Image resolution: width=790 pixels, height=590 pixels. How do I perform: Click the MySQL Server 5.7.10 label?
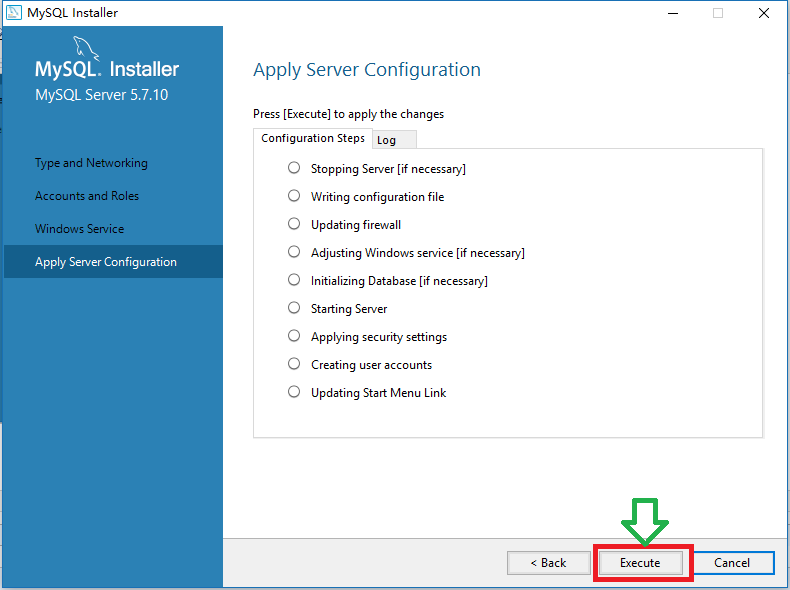(102, 95)
